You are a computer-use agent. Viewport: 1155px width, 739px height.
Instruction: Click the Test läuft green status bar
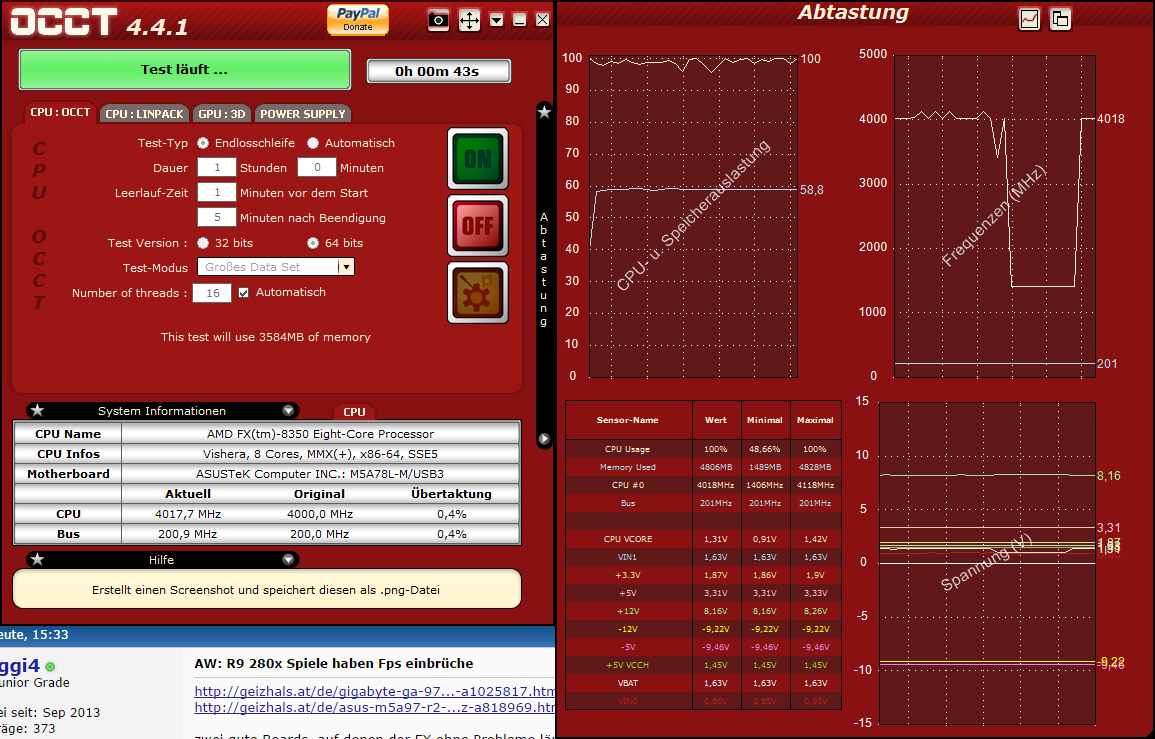coord(184,69)
